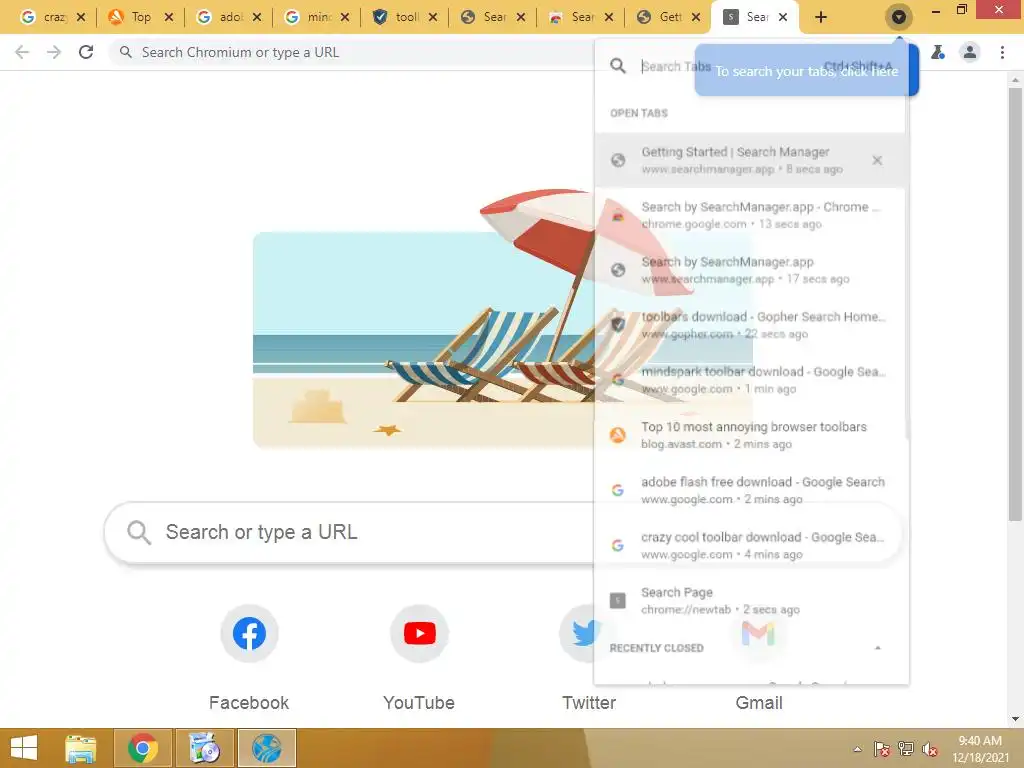
Task: Close the 'mindspark' tab in tab strip
Action: 345,17
